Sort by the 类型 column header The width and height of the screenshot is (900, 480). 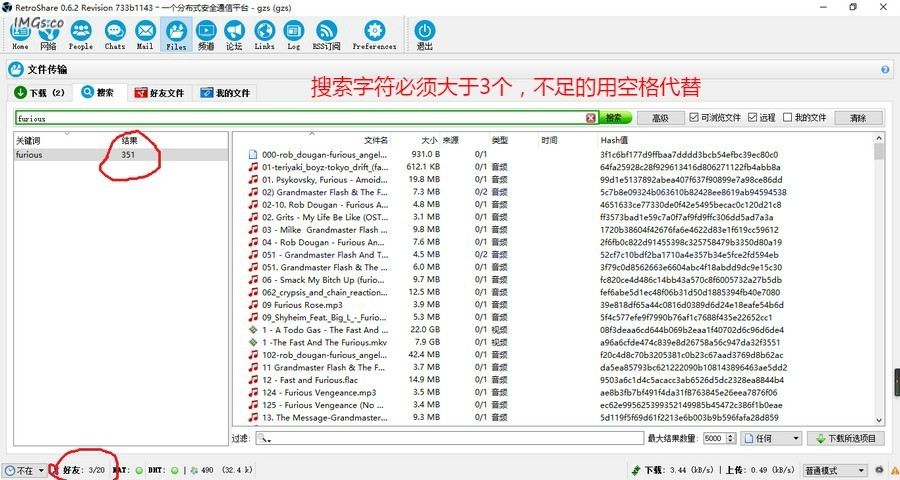(500, 140)
